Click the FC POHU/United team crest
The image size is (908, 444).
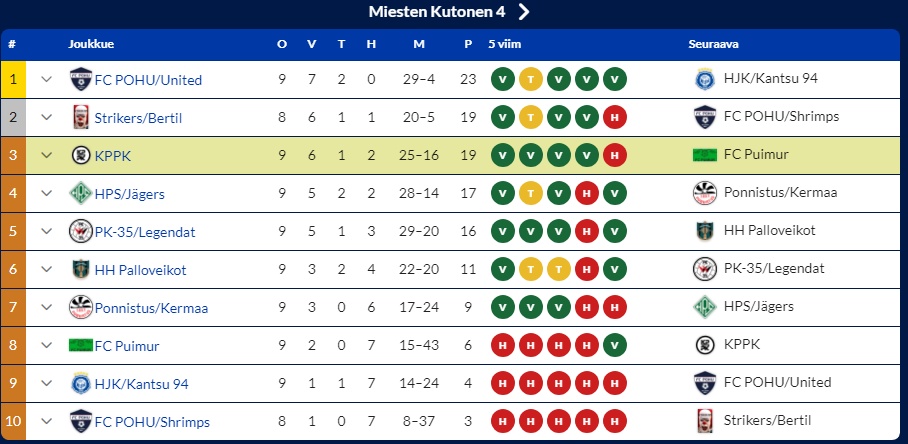point(80,79)
